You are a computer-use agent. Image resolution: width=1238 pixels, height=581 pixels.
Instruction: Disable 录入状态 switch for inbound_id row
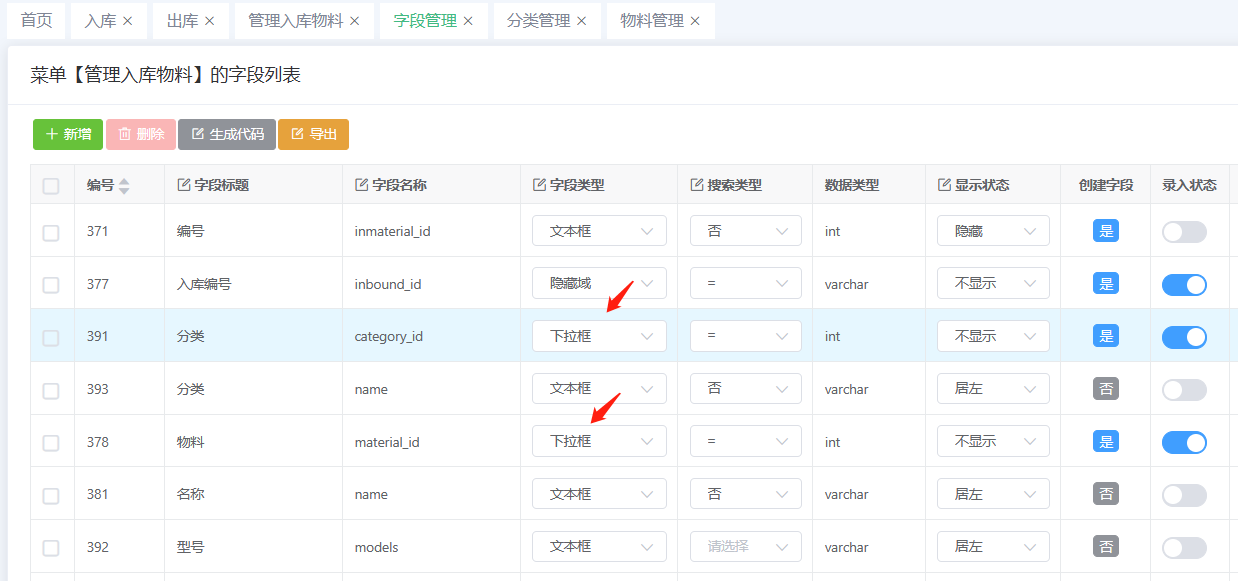[x=1184, y=285]
